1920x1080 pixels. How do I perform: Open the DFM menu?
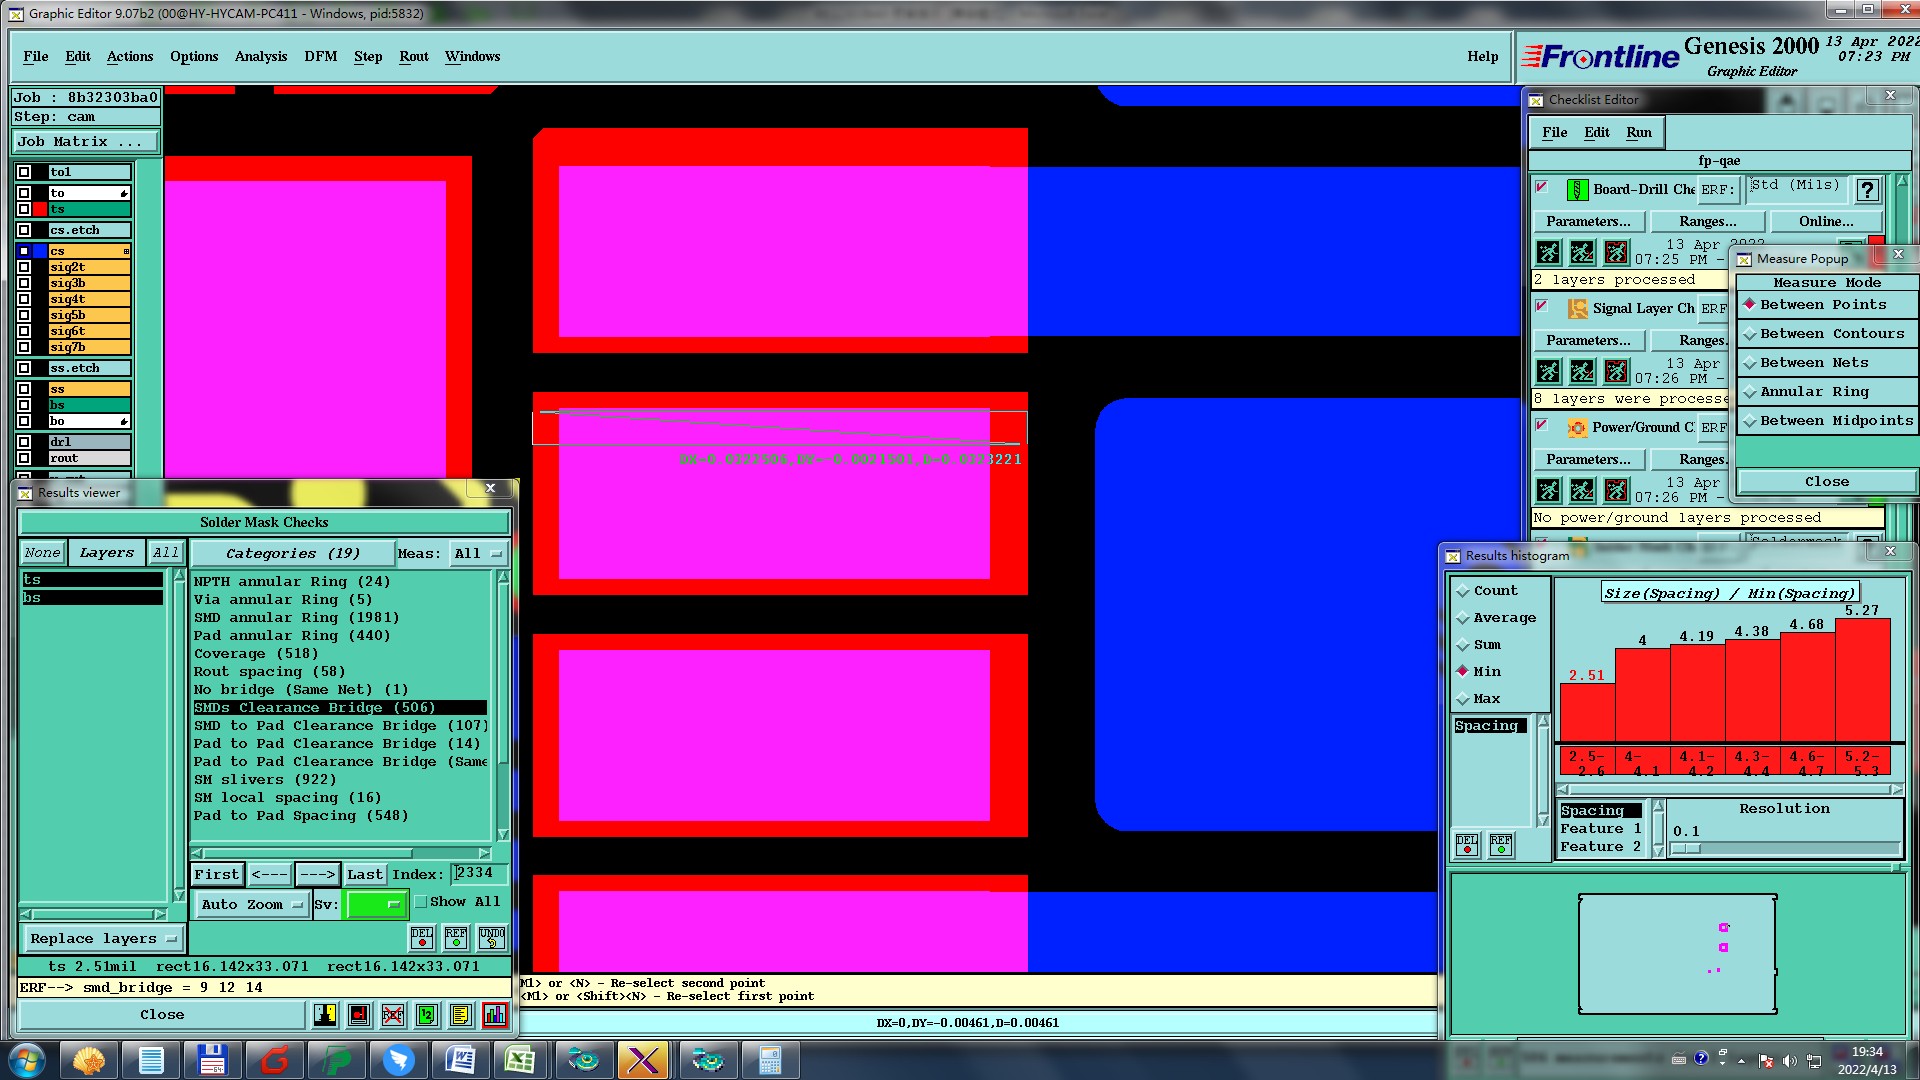320,57
